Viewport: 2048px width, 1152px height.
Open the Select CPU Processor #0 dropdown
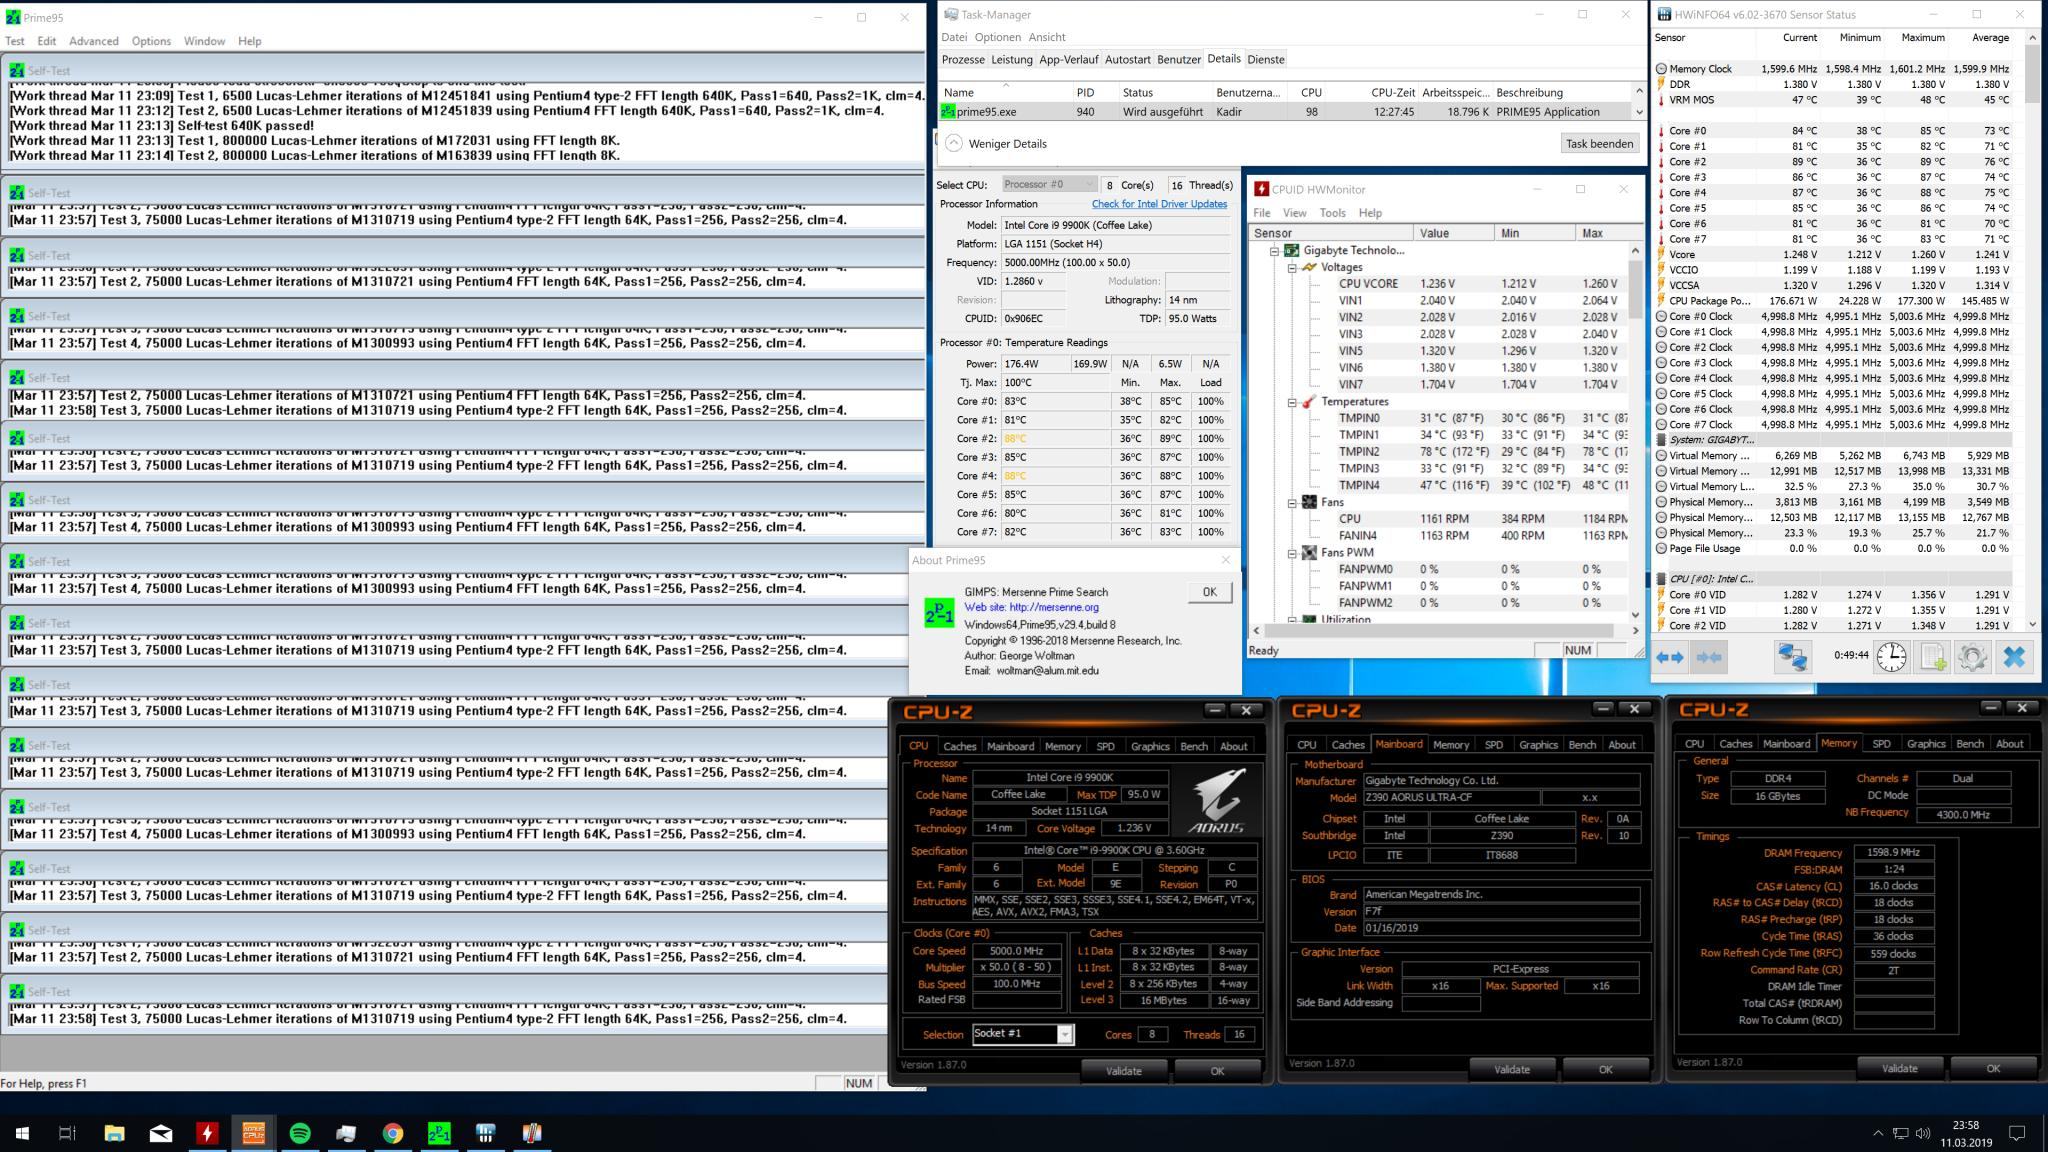[x=1049, y=184]
